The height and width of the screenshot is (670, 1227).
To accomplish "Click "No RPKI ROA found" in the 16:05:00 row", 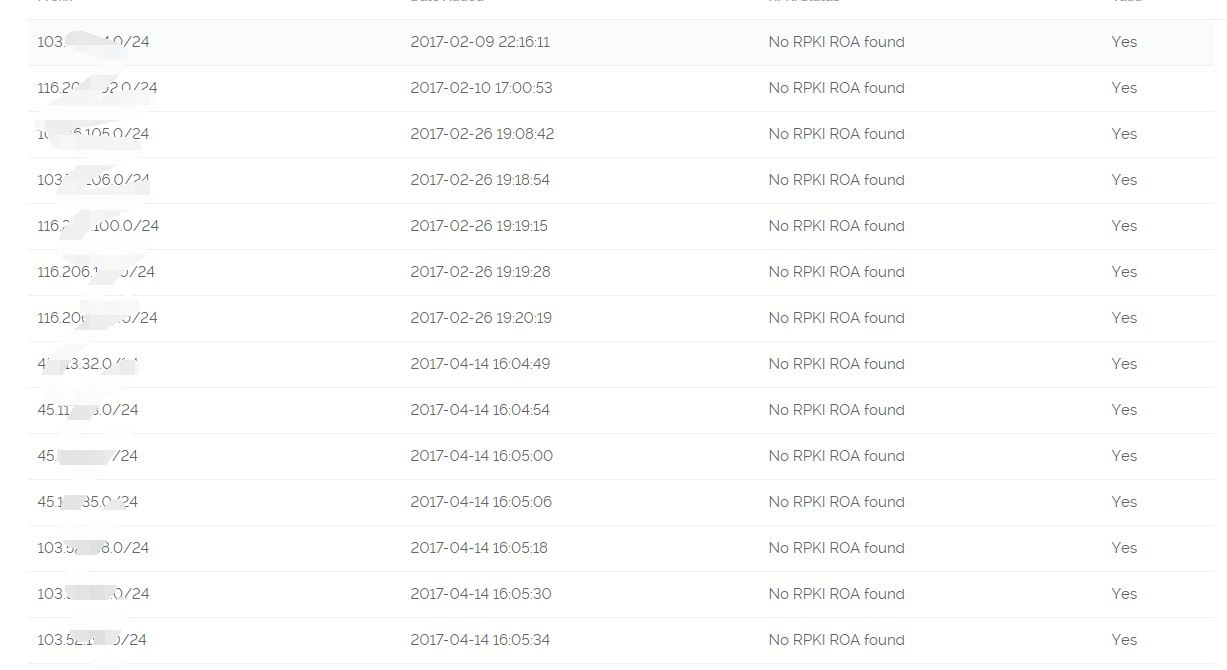I will (x=836, y=456).
